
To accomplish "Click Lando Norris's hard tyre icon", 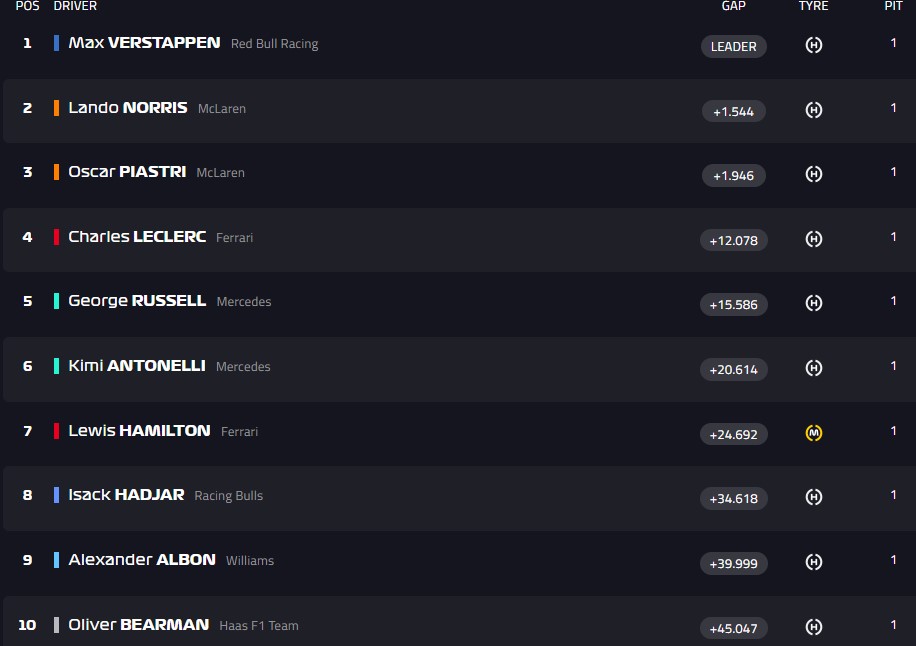I will tap(814, 110).
